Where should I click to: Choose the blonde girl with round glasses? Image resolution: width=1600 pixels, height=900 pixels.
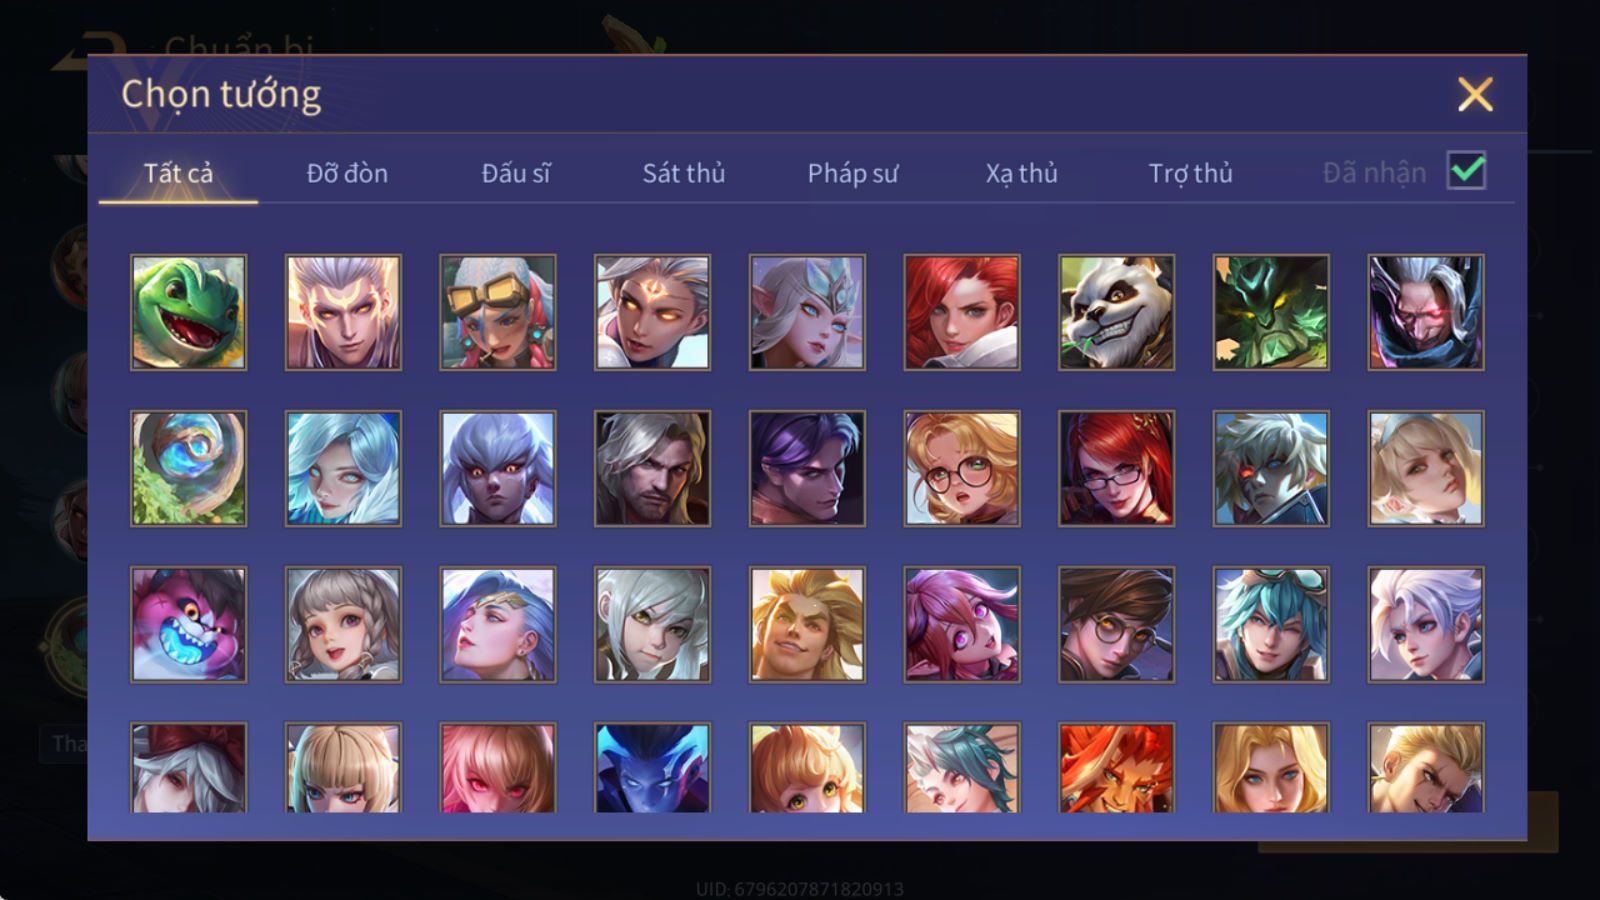coord(962,468)
